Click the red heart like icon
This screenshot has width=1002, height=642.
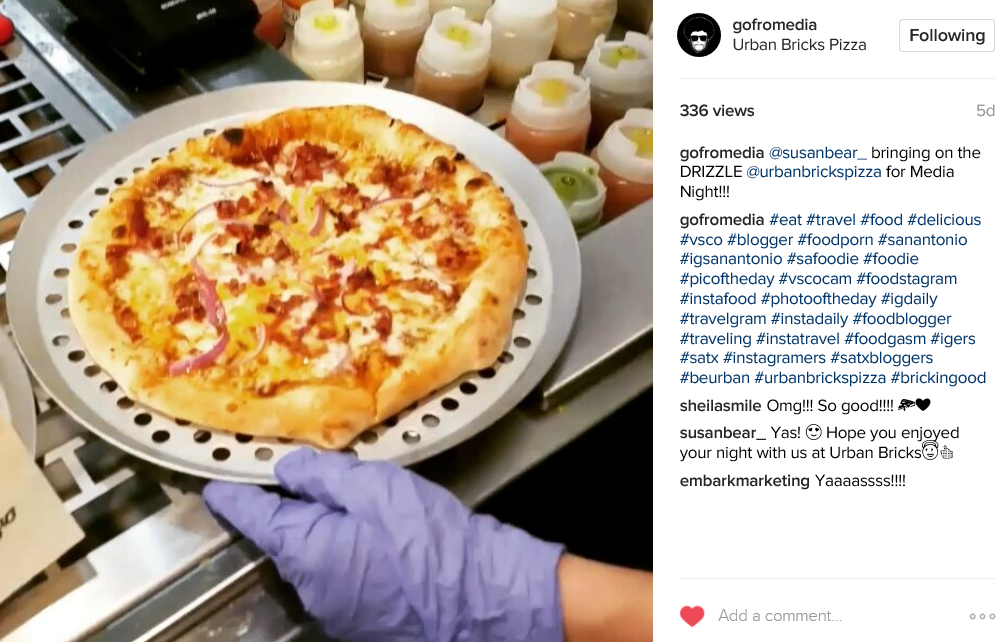pos(691,616)
